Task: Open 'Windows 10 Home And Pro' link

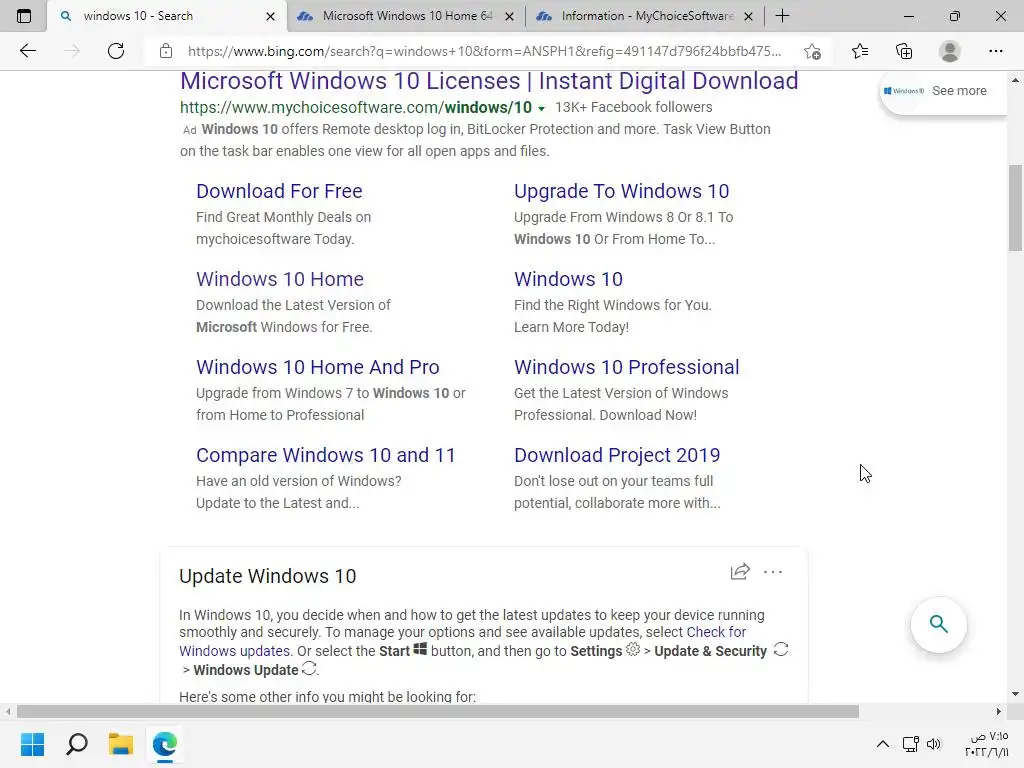Action: click(317, 367)
